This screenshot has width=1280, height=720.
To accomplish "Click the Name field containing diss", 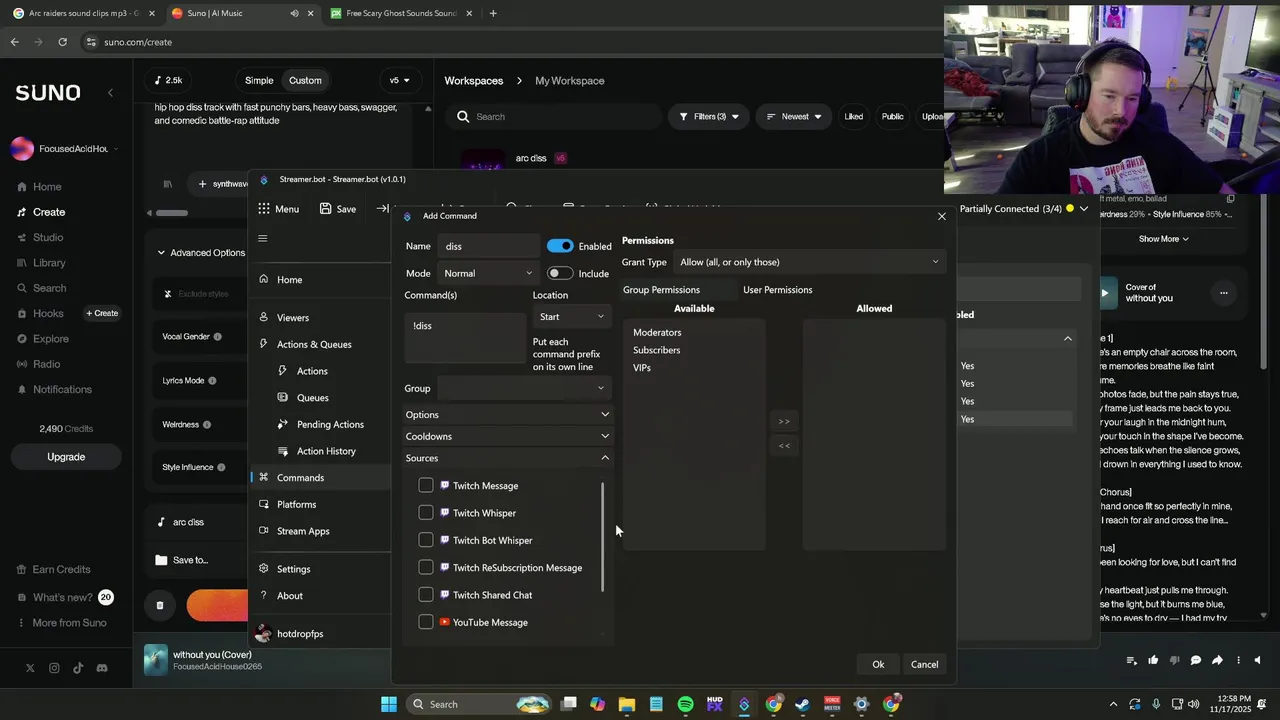I will click(487, 246).
